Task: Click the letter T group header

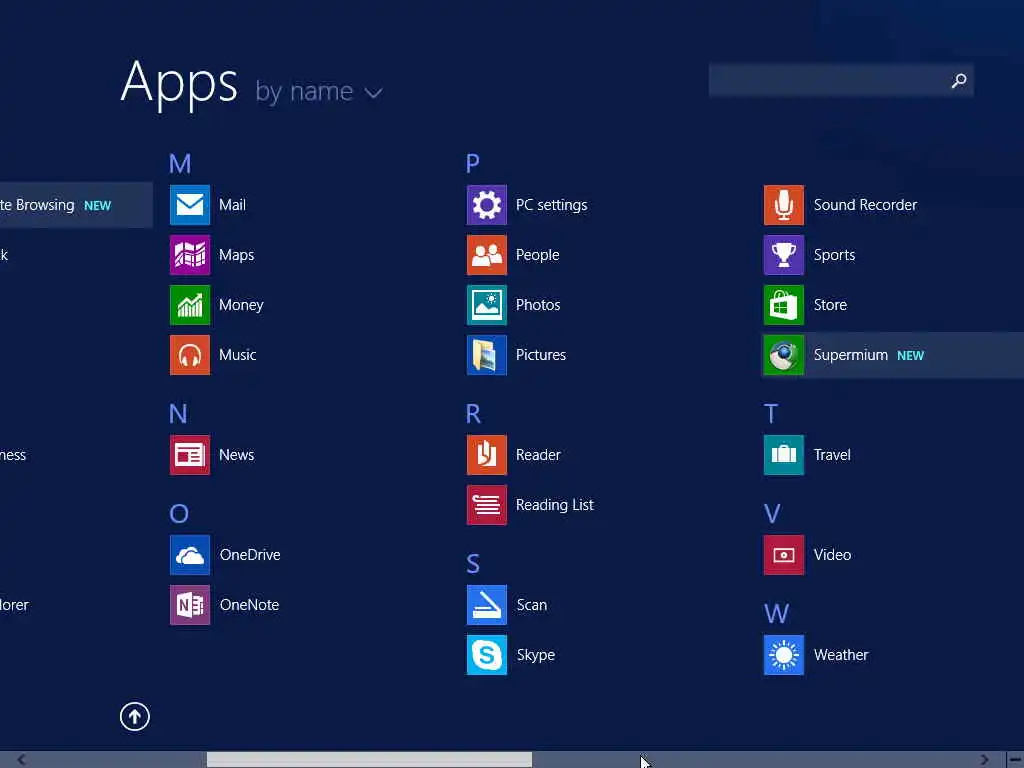Action: click(771, 413)
